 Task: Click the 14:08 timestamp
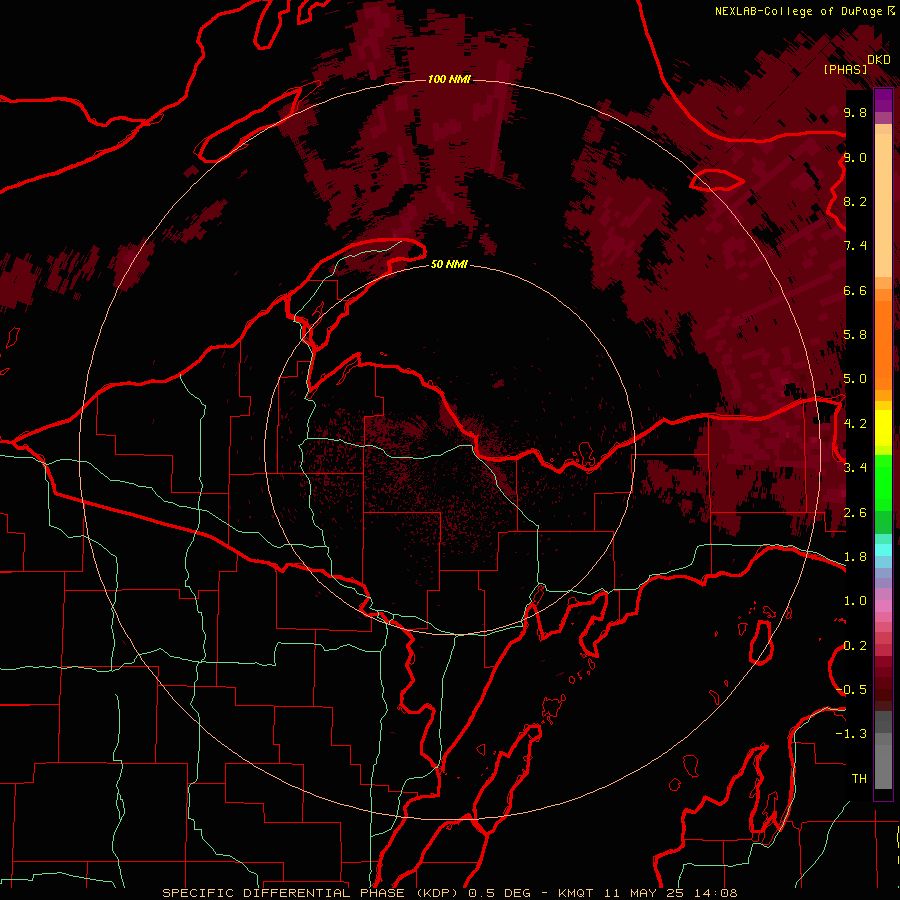[x=714, y=893]
